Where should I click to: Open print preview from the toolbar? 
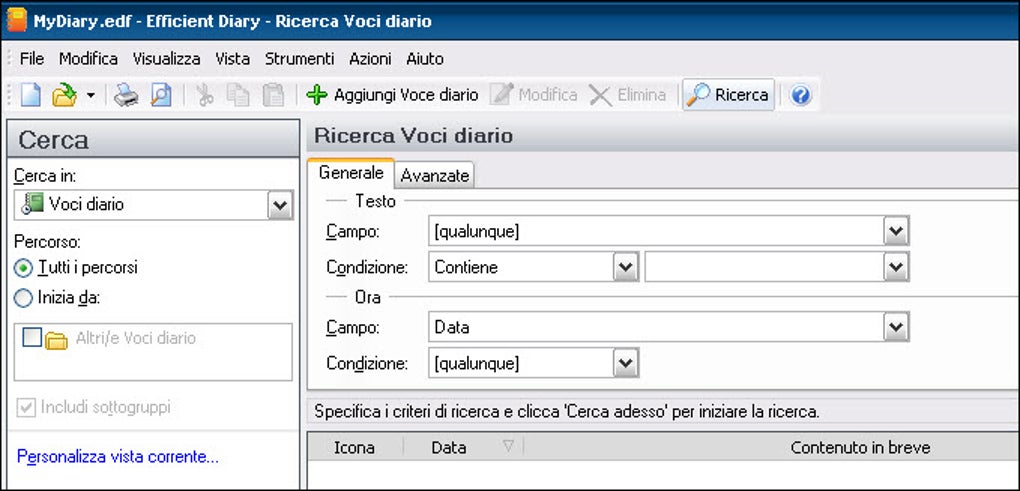pos(160,95)
